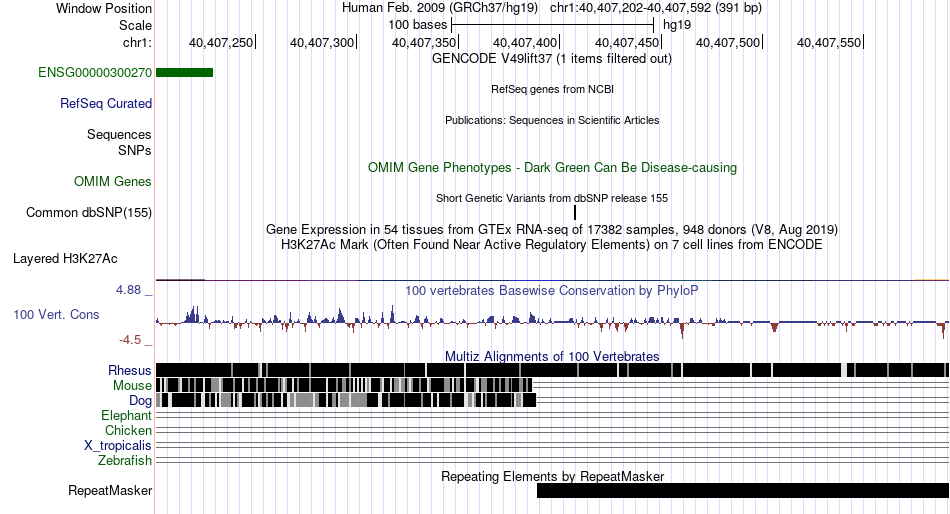Click the GENCODE V49lift37 track title
The width and height of the screenshot is (950, 514).
pos(552,59)
